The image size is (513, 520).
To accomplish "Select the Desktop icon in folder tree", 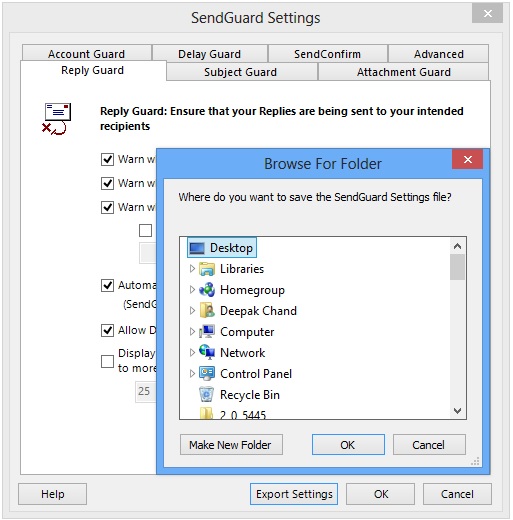I will (197, 248).
